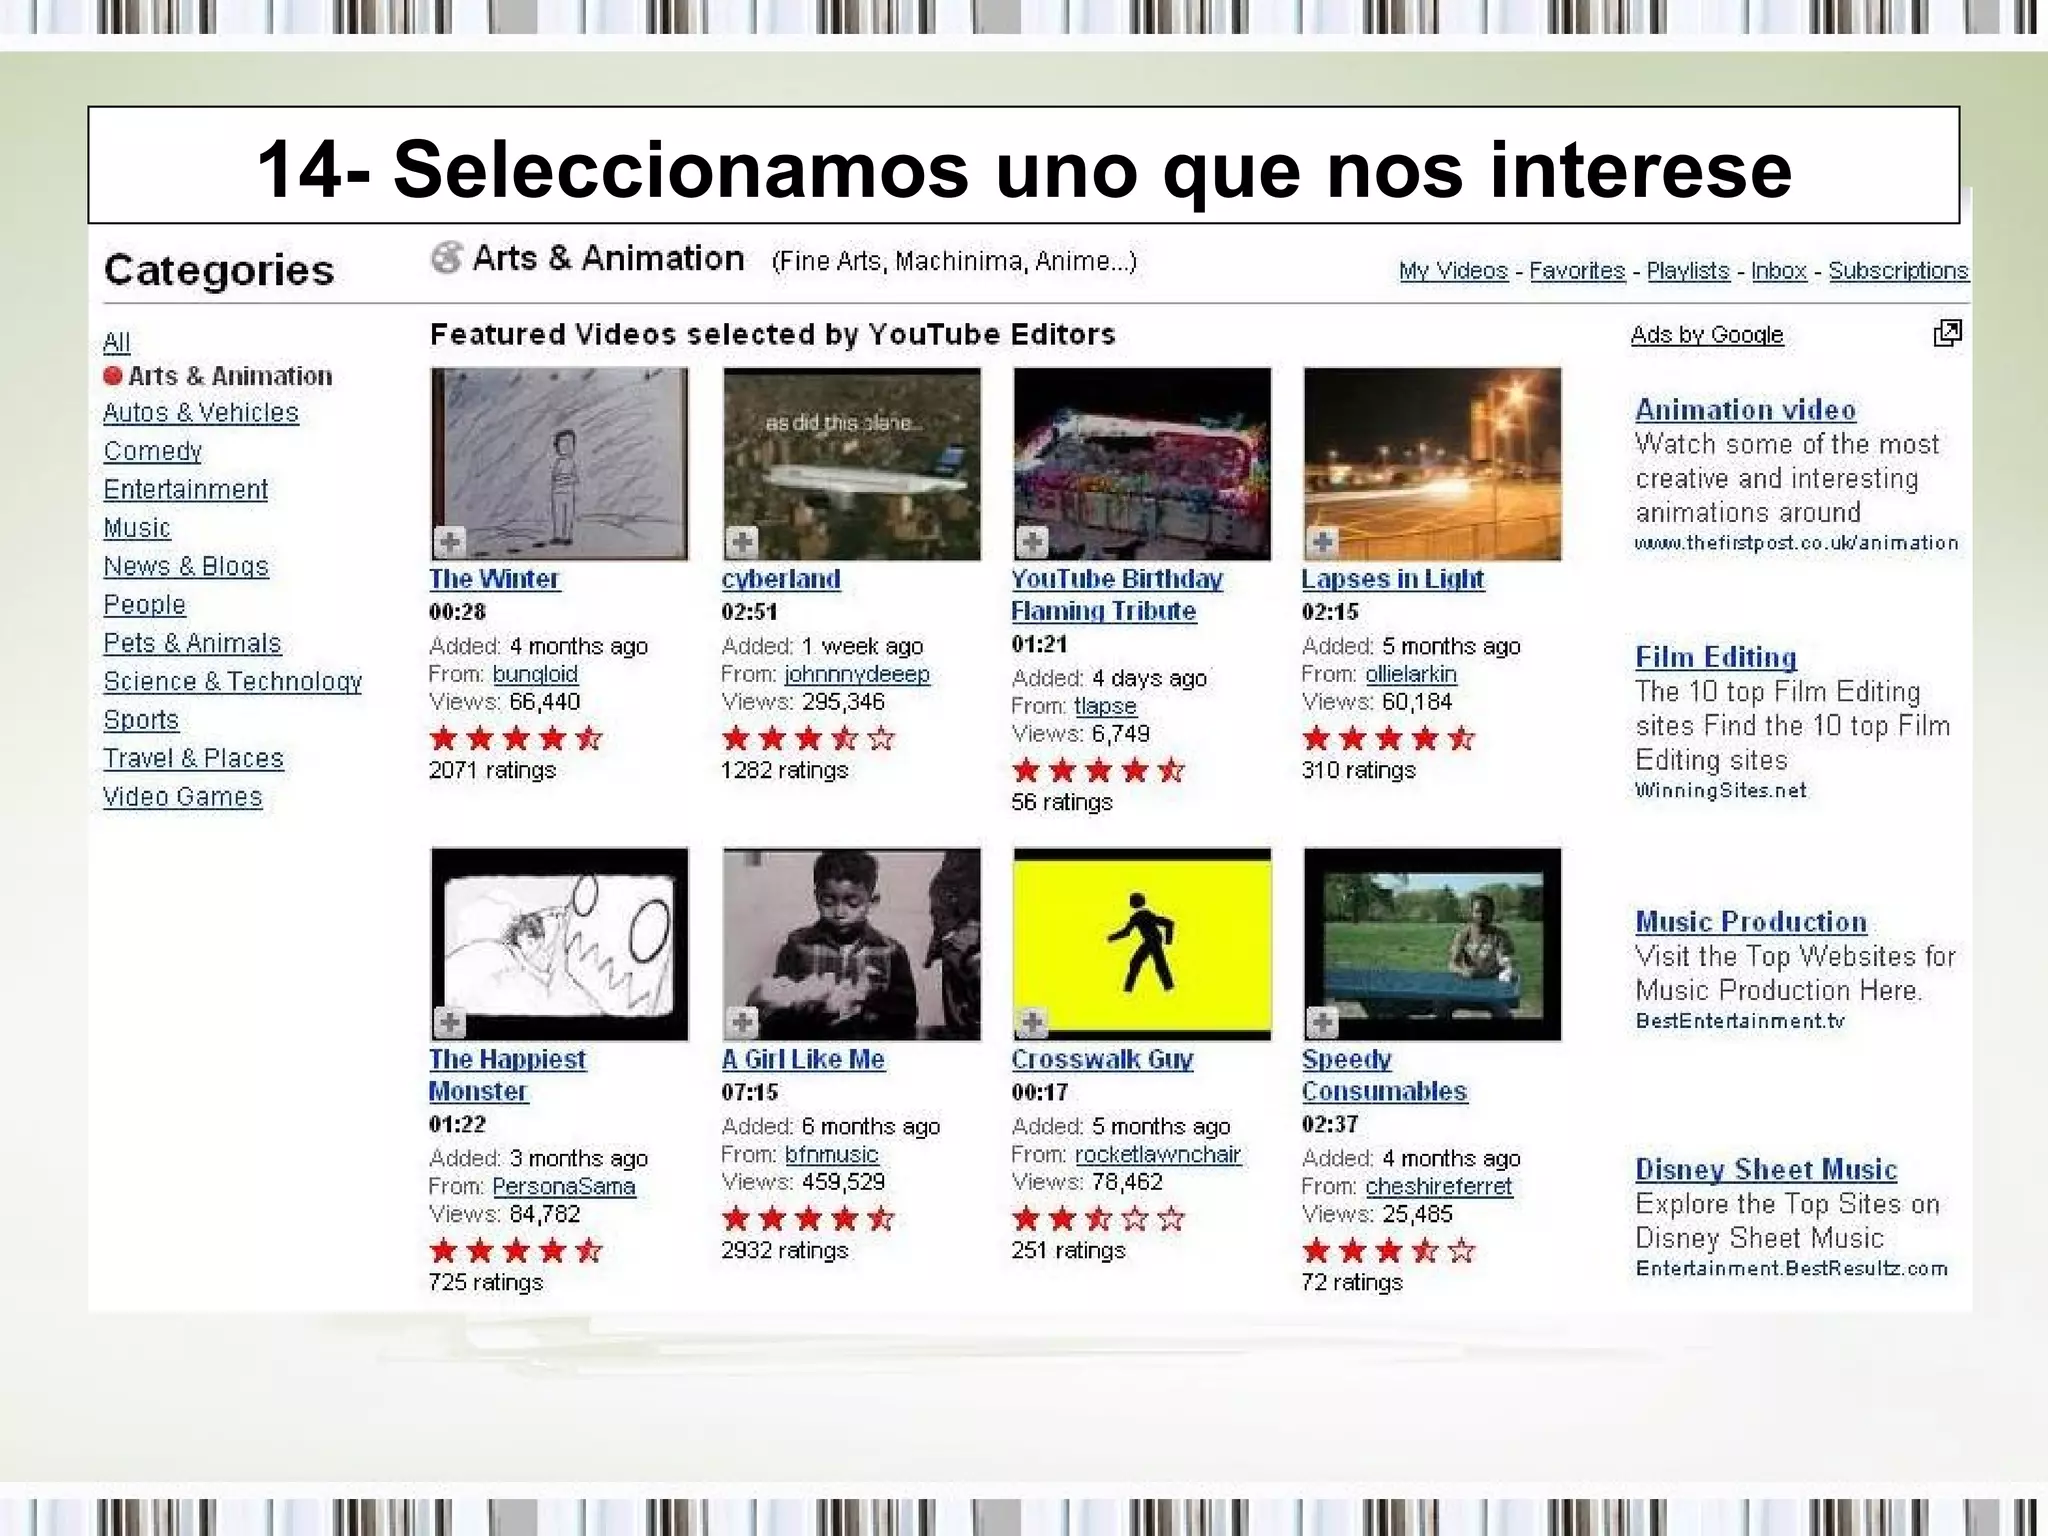Click plus icon on YouTube Birthday thumbnail
Image resolution: width=2048 pixels, height=1536 pixels.
(1032, 542)
